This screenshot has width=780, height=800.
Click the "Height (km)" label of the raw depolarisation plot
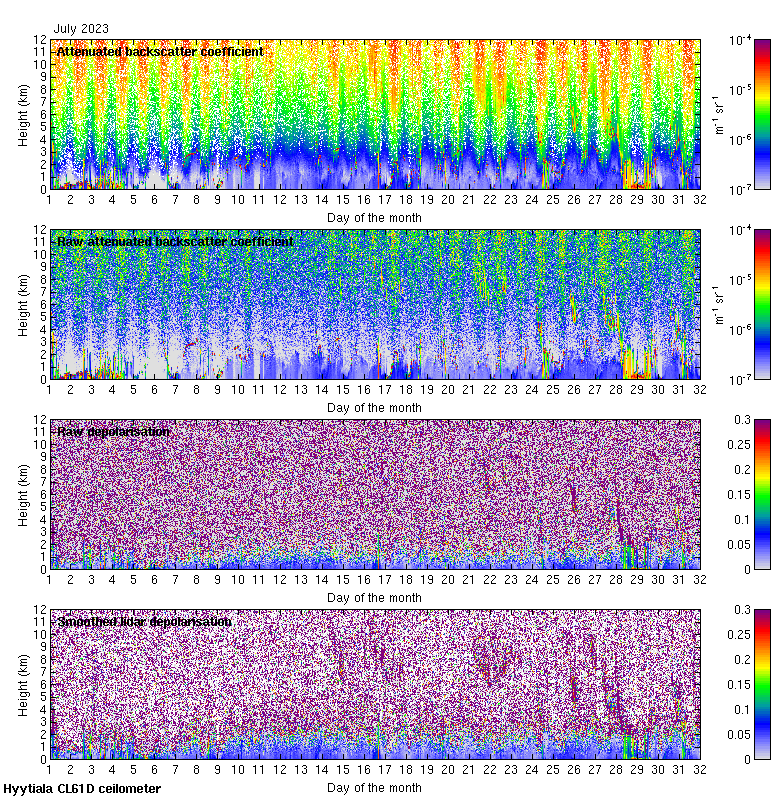pyautogui.click(x=24, y=494)
